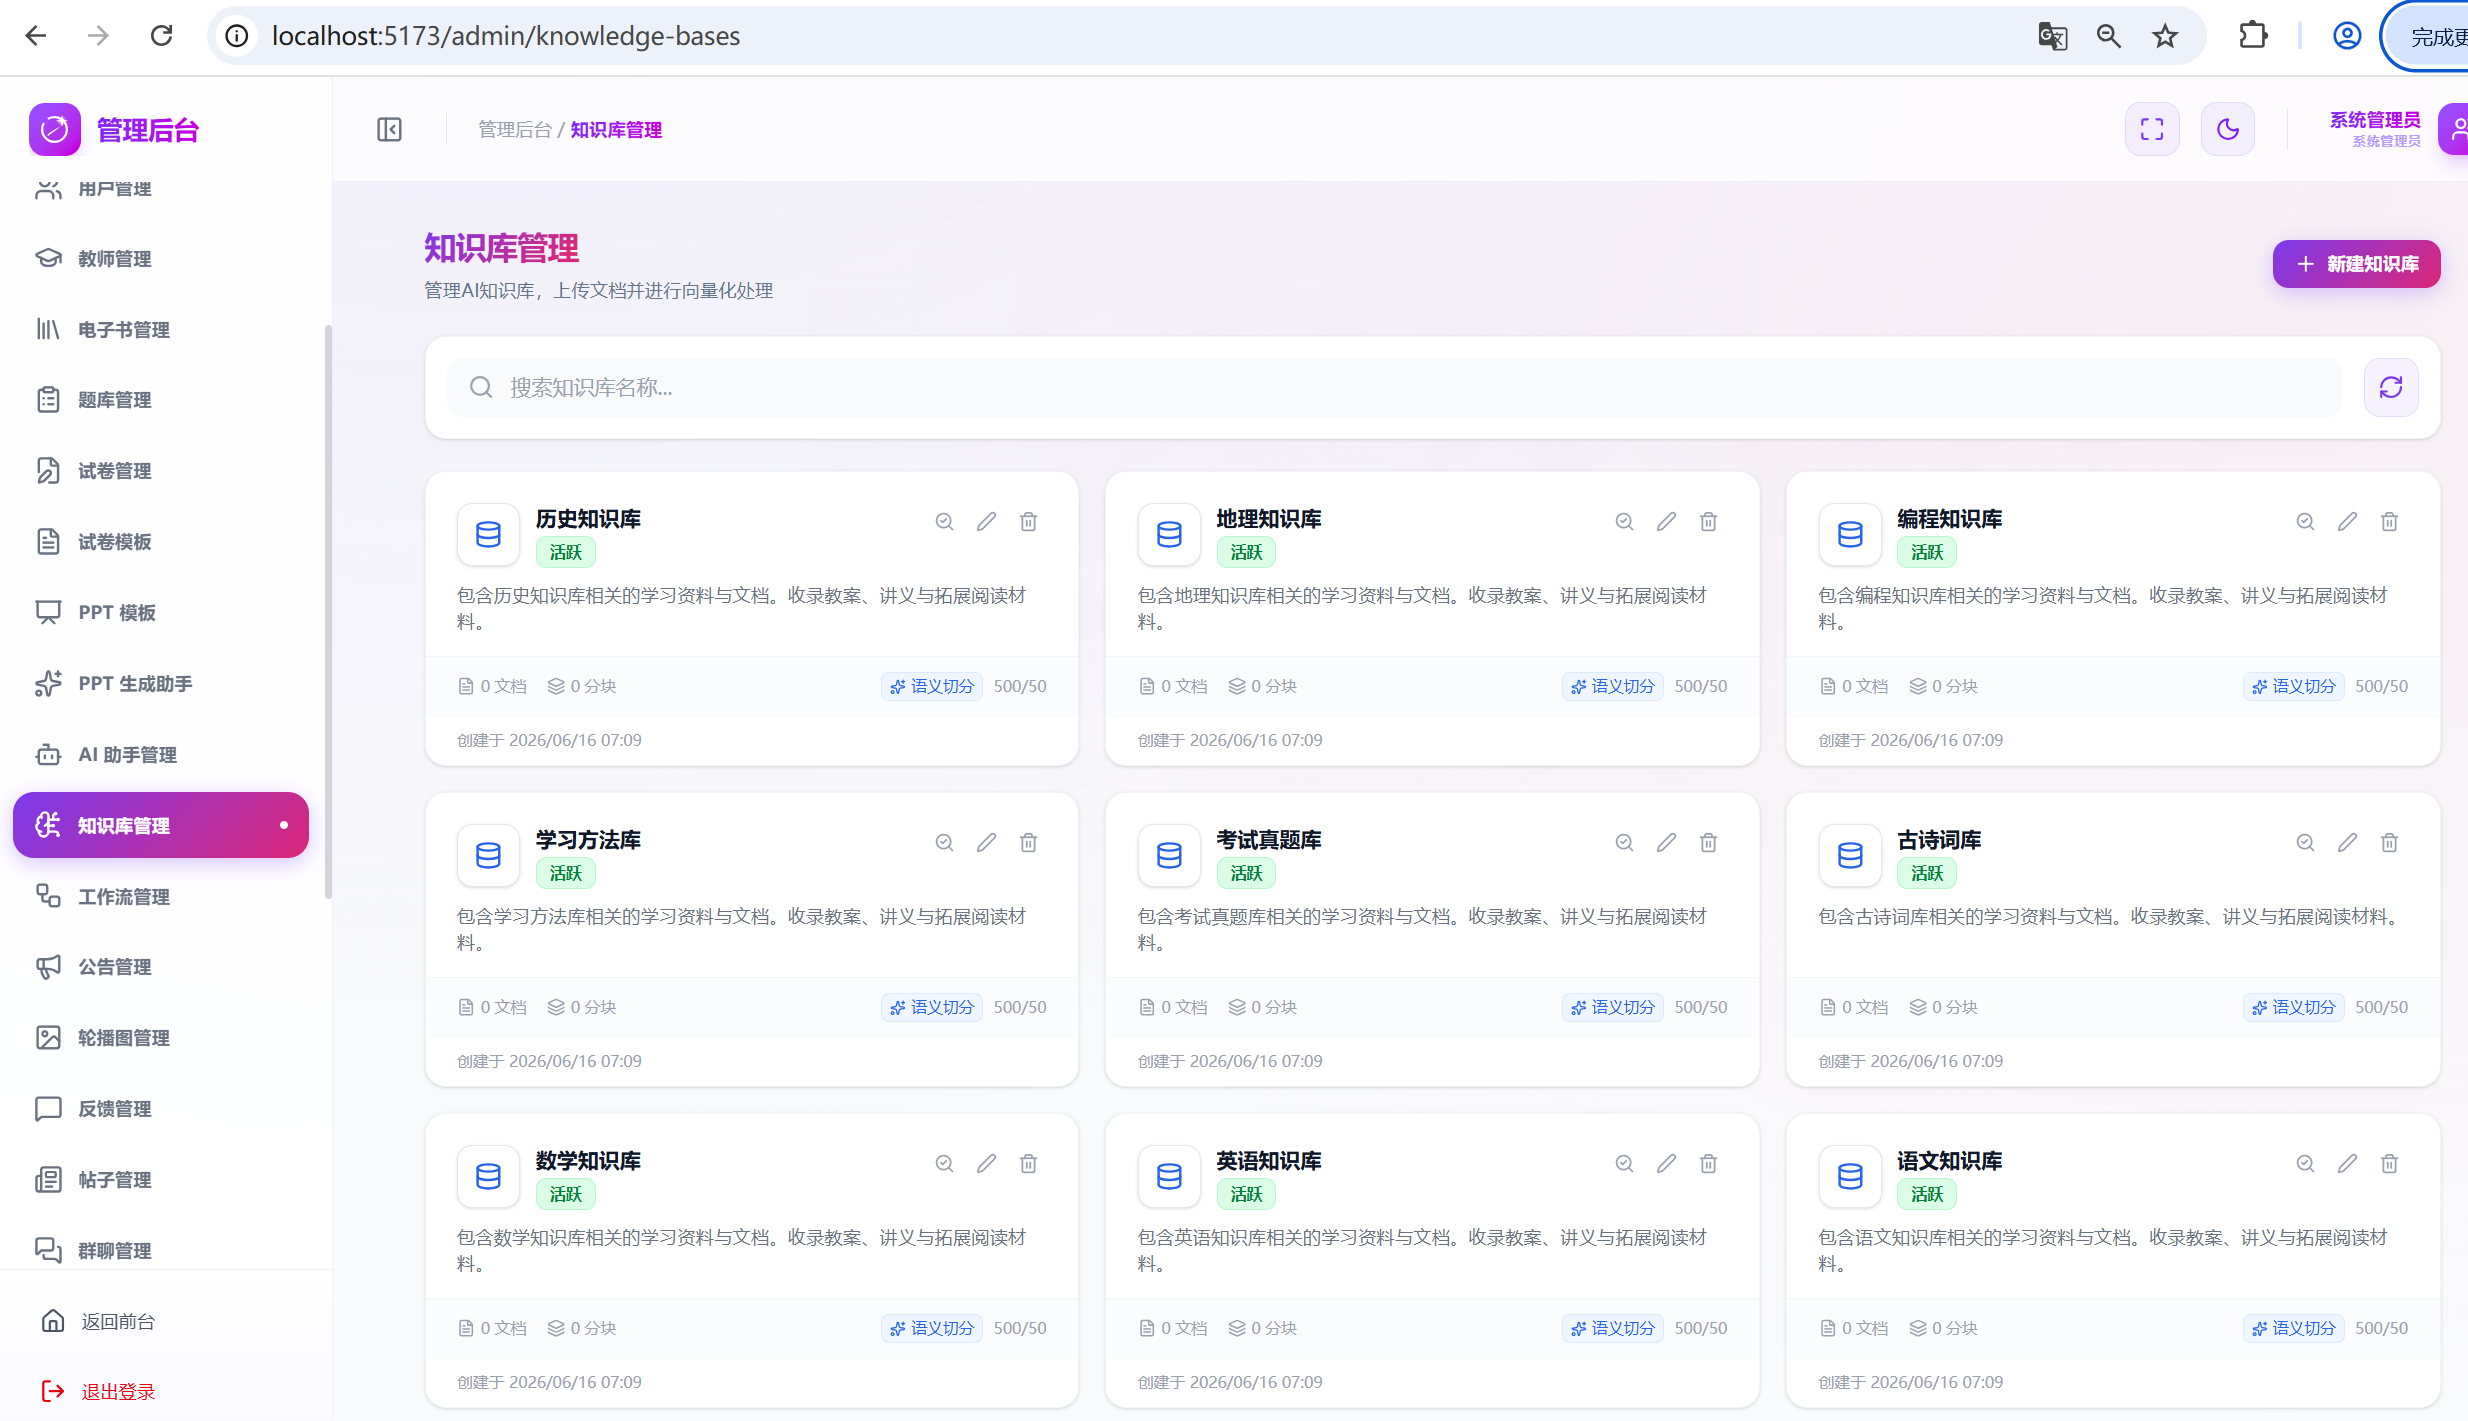
Task: Delete the 数学知识库 knowledge base
Action: point(1028,1163)
